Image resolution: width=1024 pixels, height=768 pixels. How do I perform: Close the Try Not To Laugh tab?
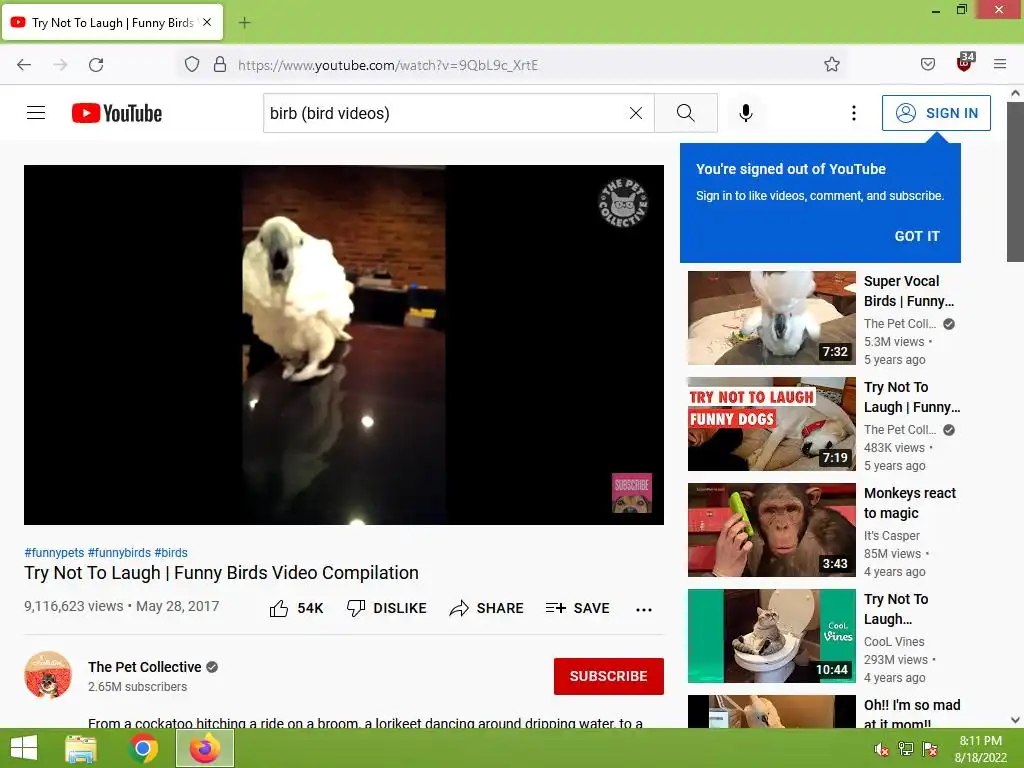[207, 22]
